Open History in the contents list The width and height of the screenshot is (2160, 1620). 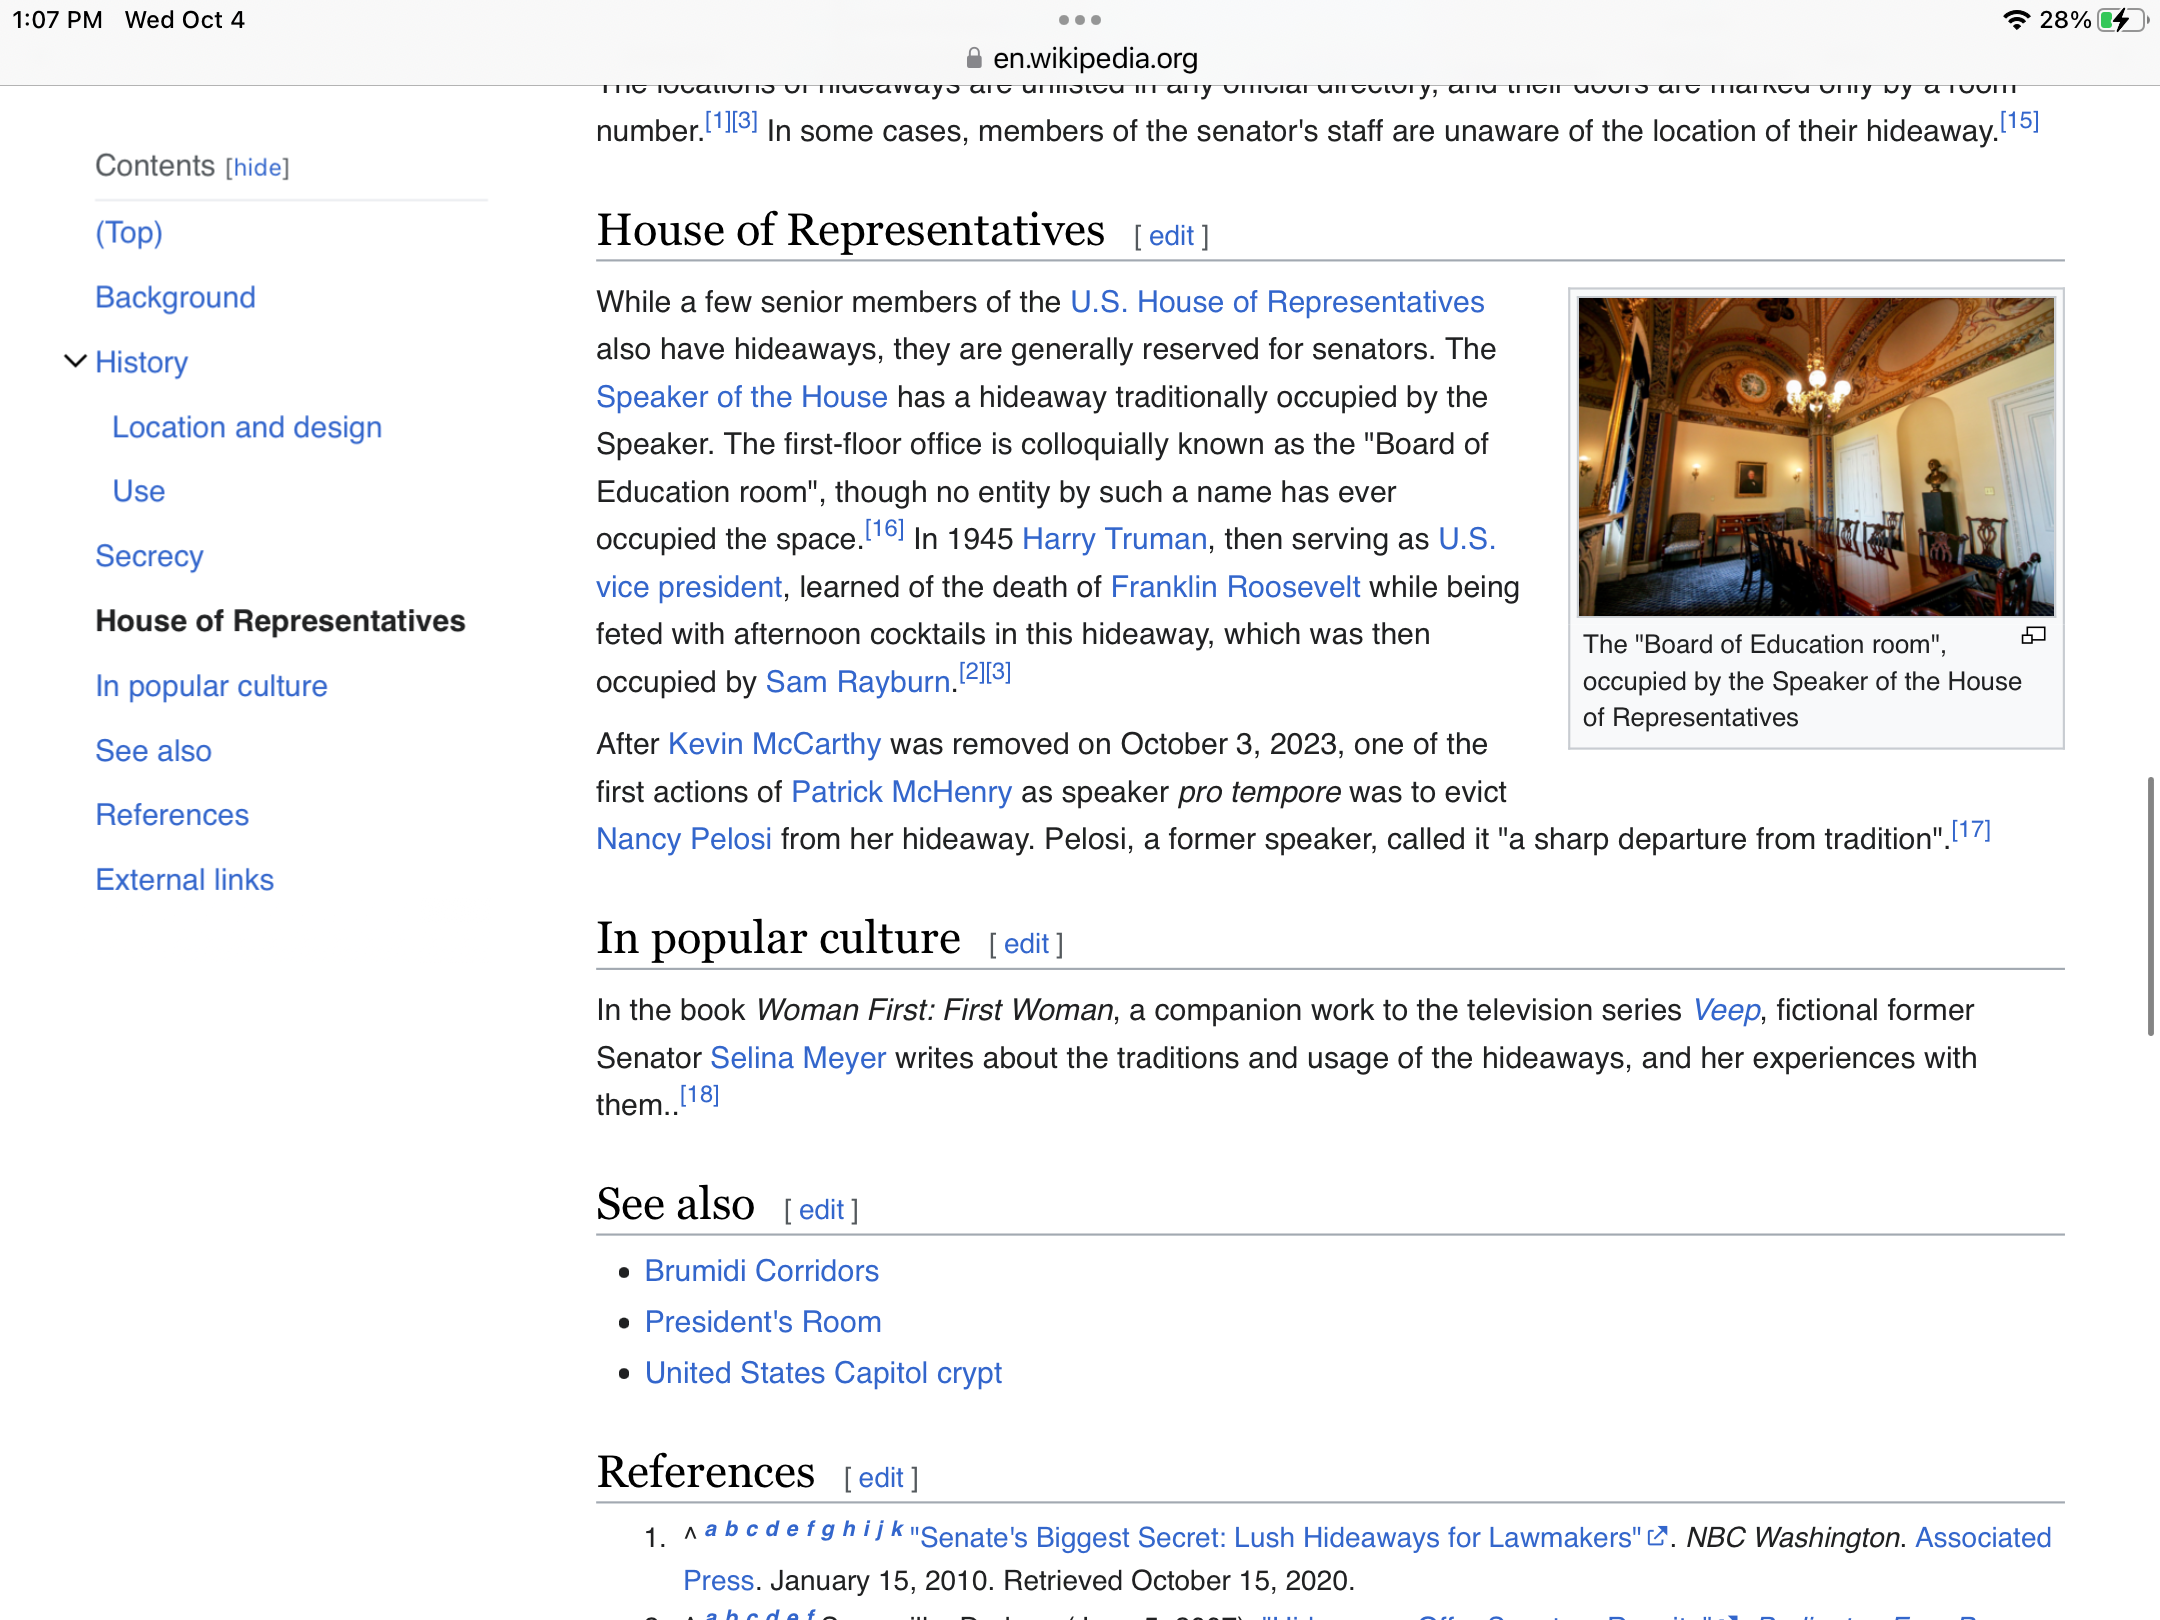coord(141,362)
